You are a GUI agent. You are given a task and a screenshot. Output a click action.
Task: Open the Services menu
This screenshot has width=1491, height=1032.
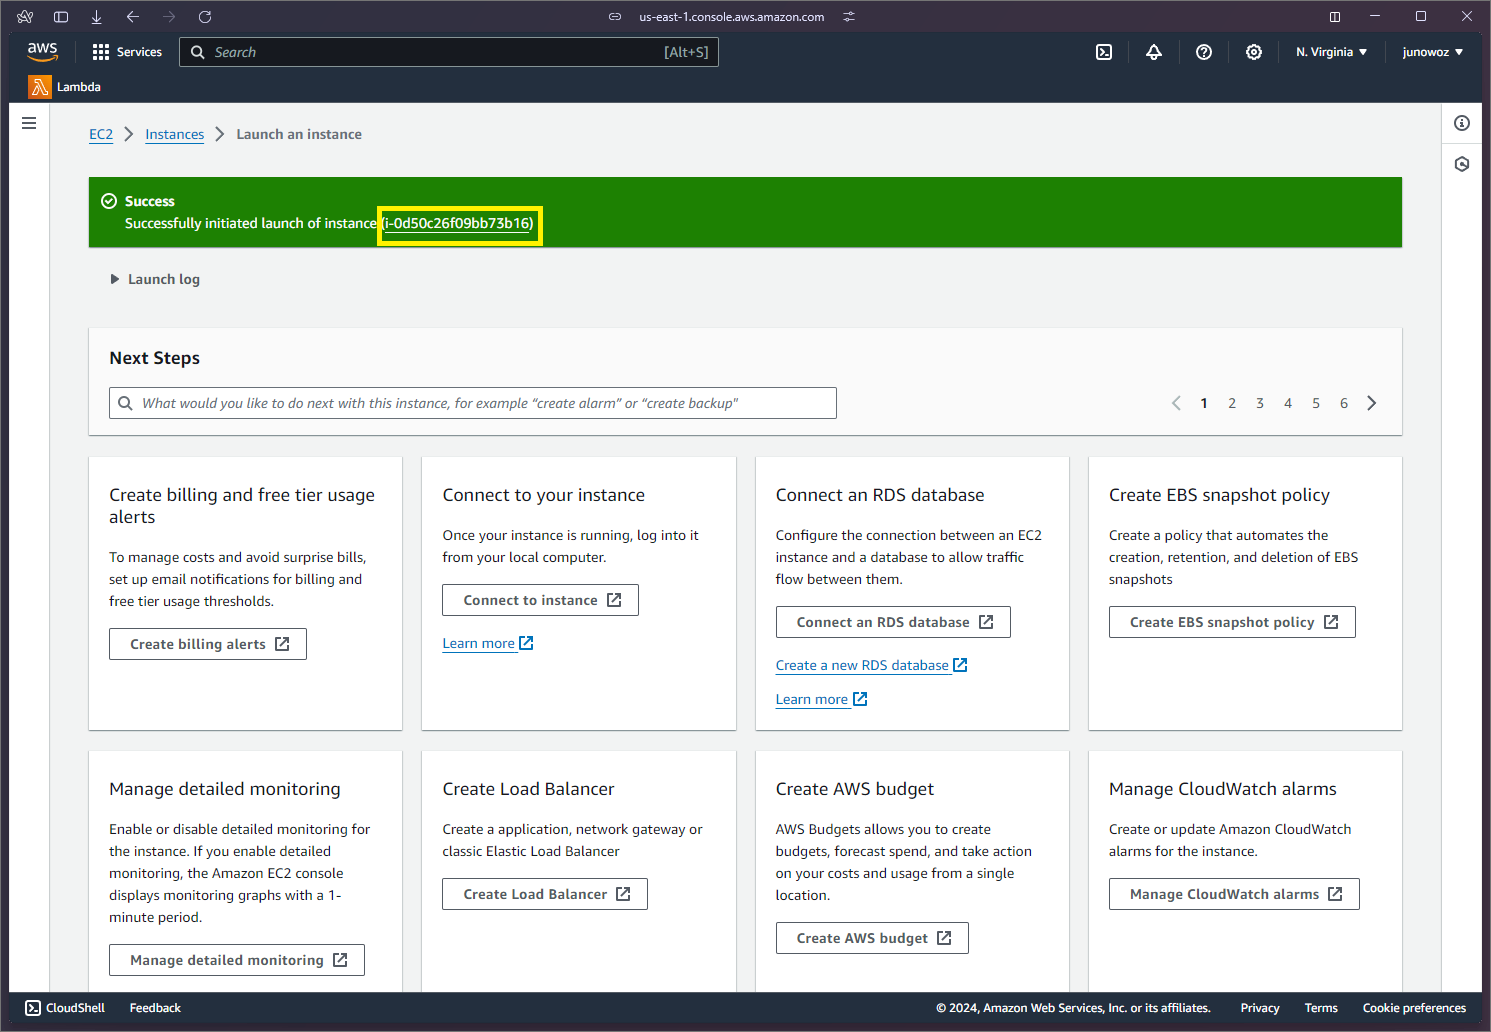point(127,52)
